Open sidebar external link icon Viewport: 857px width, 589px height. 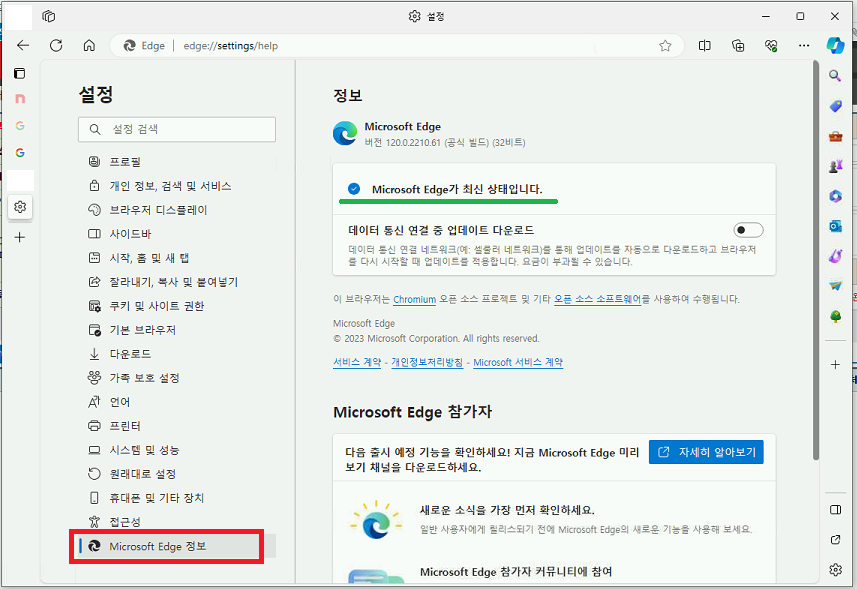click(x=835, y=540)
